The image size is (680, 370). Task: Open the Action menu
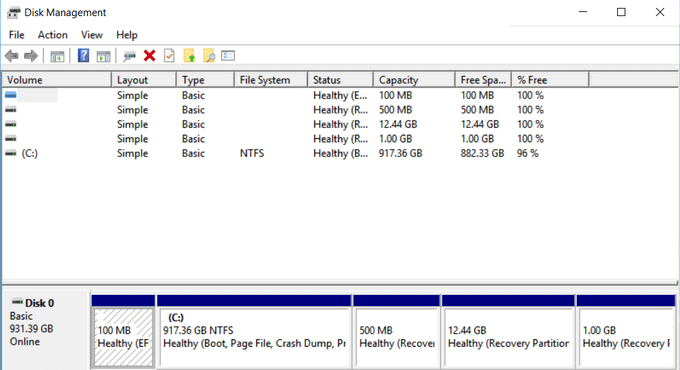(x=52, y=35)
